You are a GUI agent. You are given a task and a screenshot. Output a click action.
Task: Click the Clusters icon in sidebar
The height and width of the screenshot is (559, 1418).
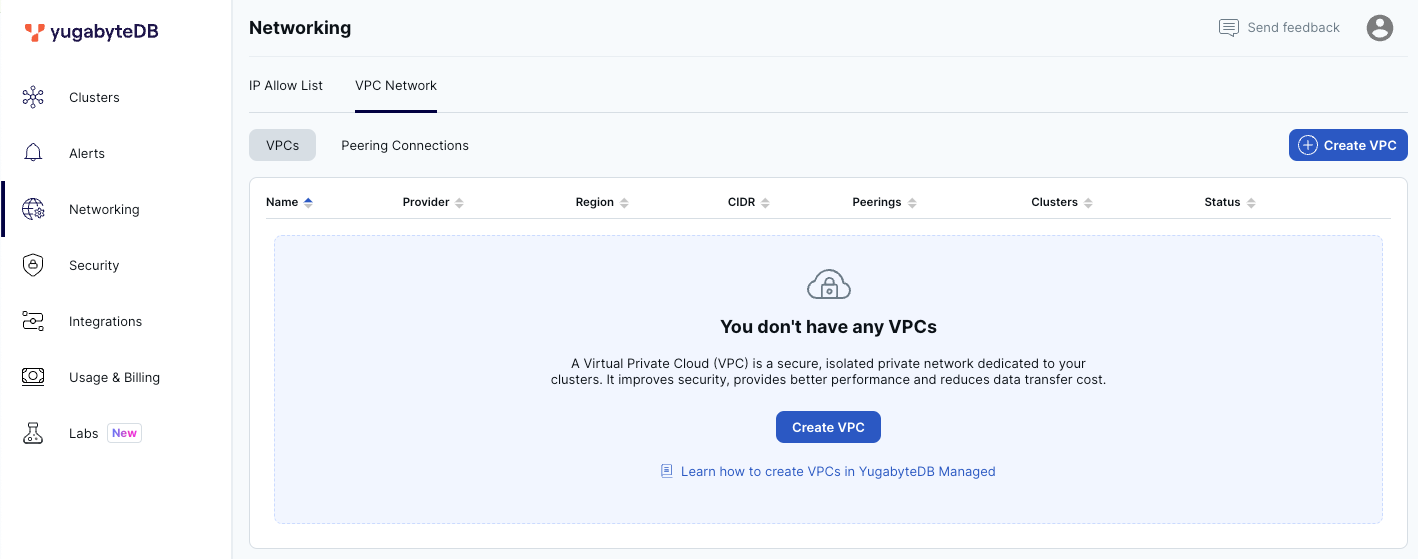point(33,97)
